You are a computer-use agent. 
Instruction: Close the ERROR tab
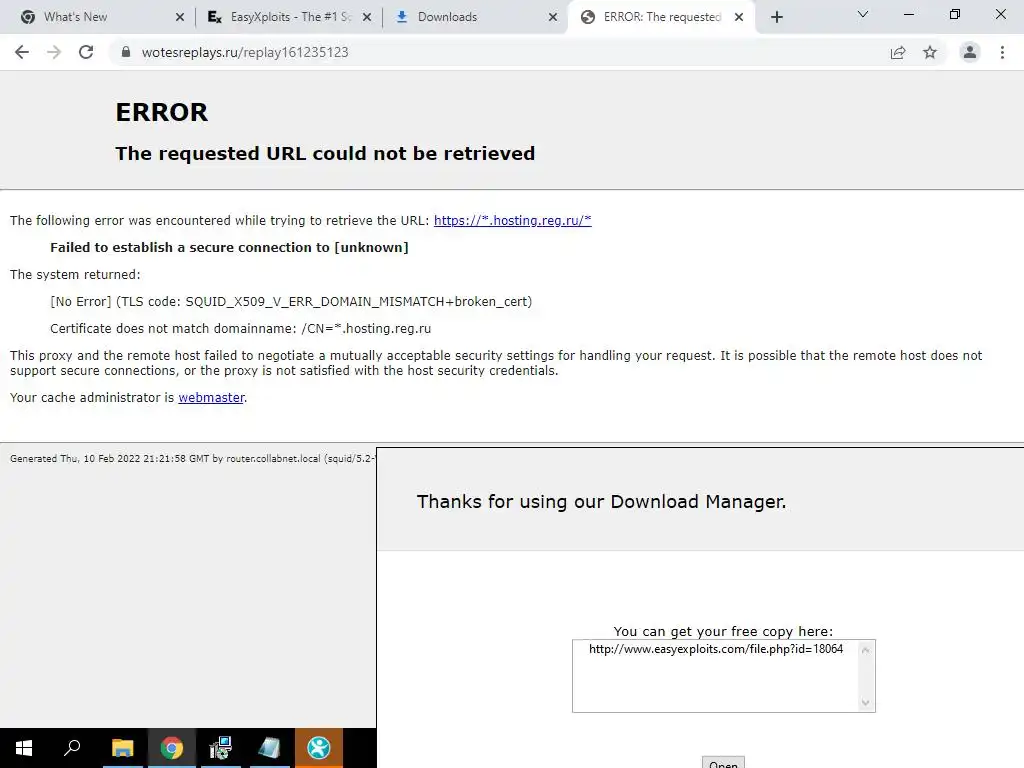pyautogui.click(x=739, y=17)
